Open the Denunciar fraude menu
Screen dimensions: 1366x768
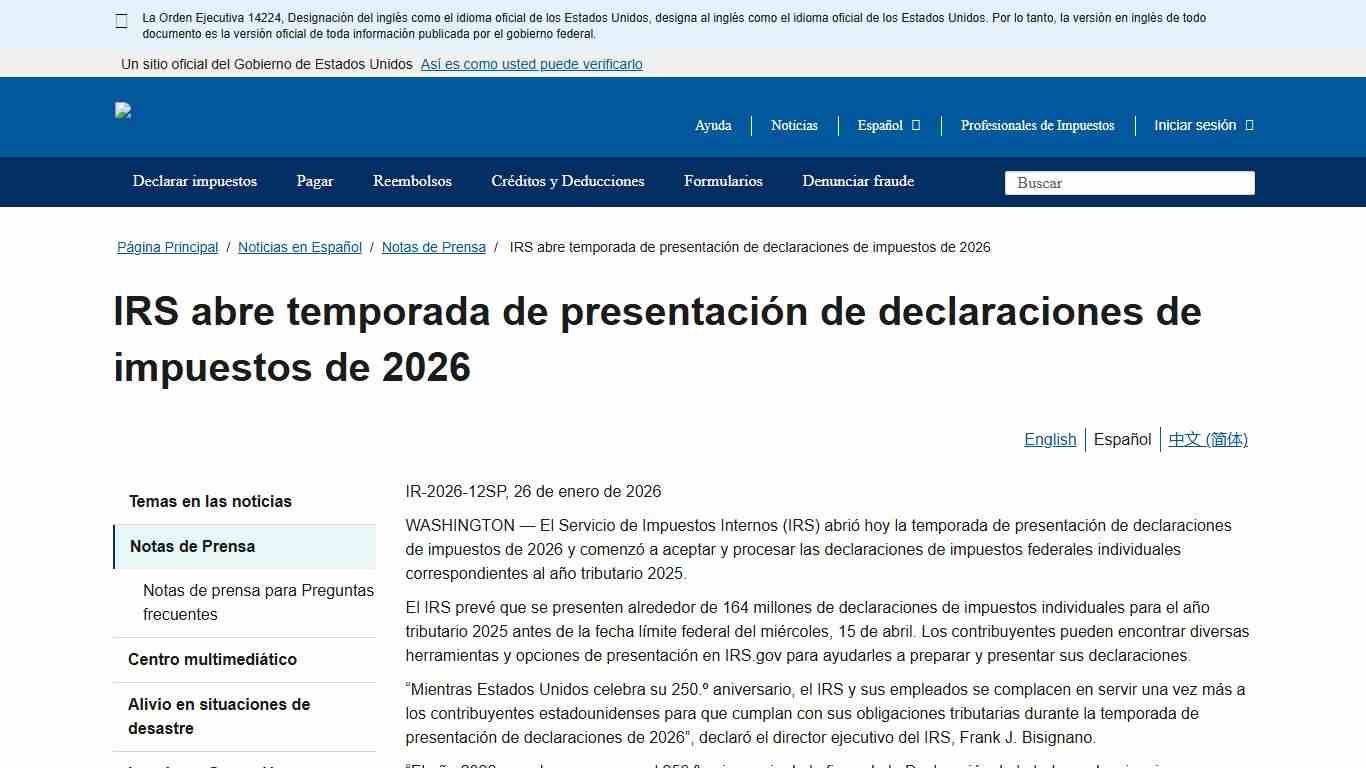pyautogui.click(x=857, y=181)
